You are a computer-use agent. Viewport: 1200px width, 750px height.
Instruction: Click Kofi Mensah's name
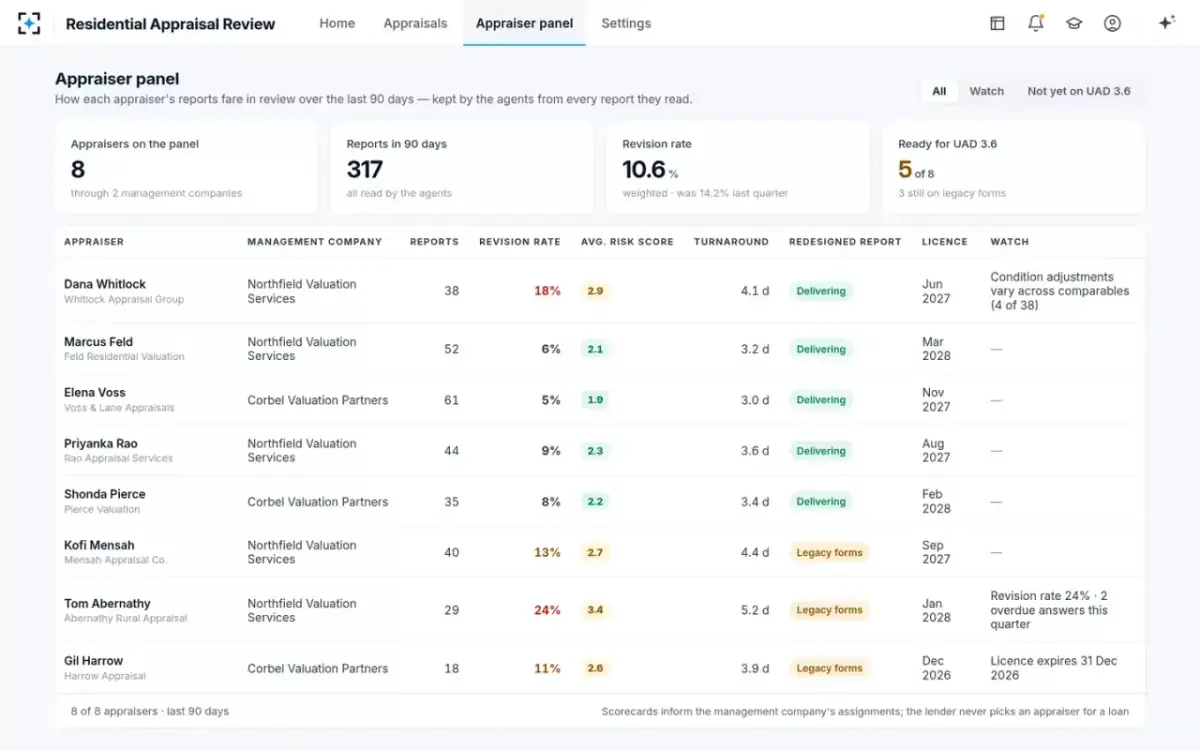coord(99,545)
